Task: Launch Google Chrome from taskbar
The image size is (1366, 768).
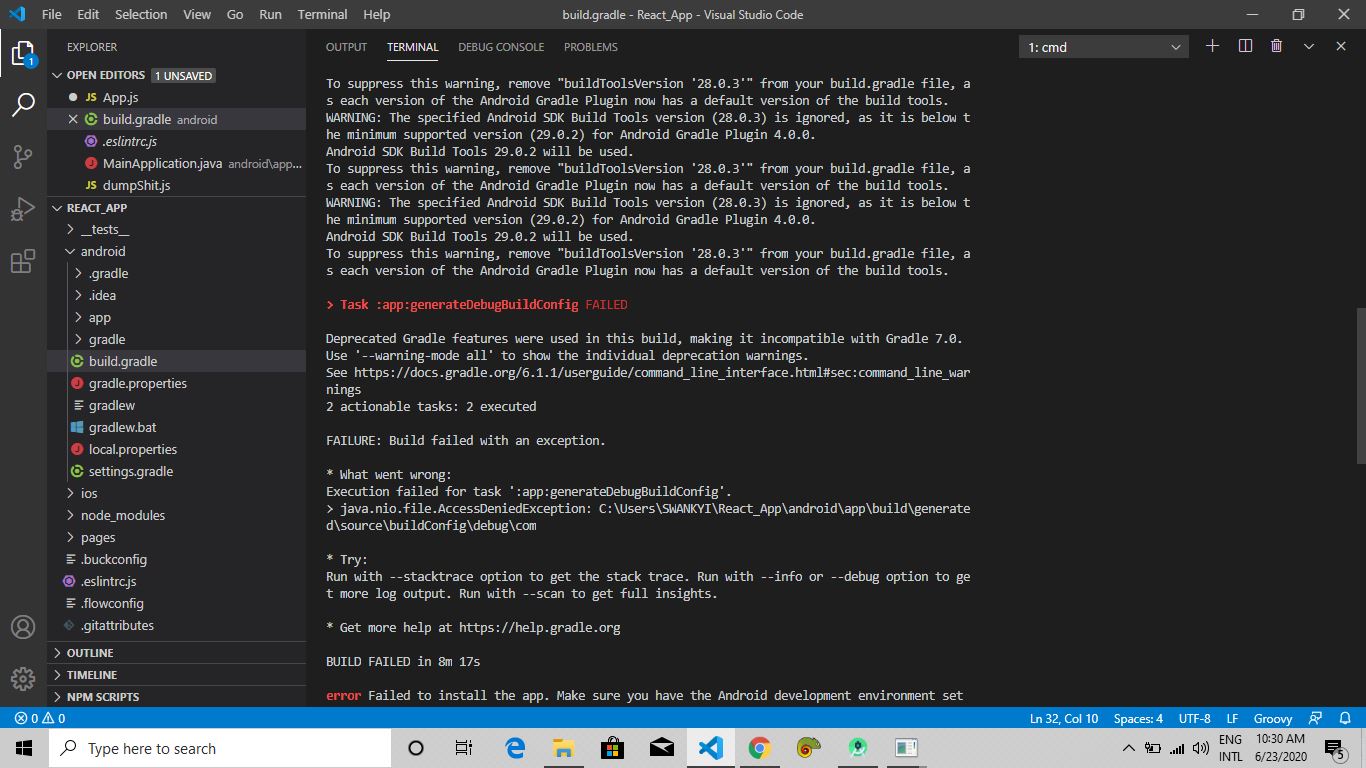Action: pyautogui.click(x=760, y=748)
